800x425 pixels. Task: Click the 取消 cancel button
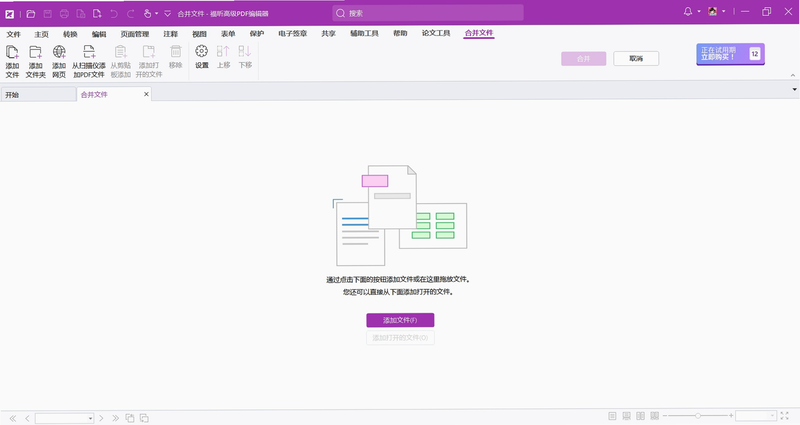point(636,59)
